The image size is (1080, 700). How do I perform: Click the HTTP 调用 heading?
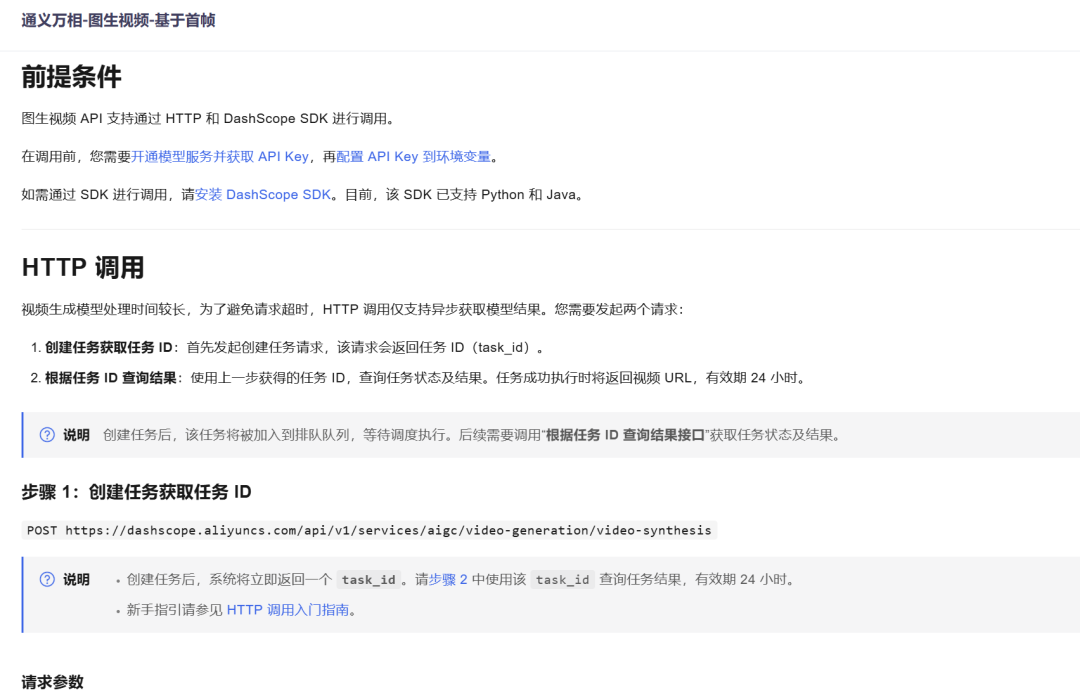tap(83, 267)
